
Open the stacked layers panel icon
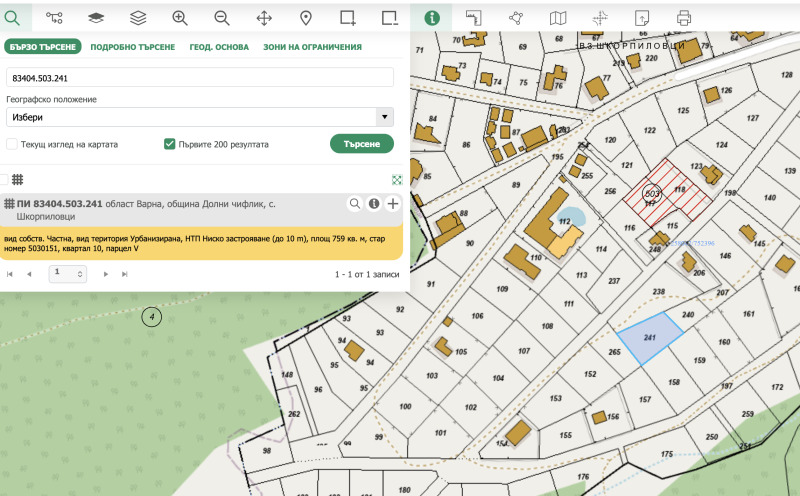(x=138, y=17)
